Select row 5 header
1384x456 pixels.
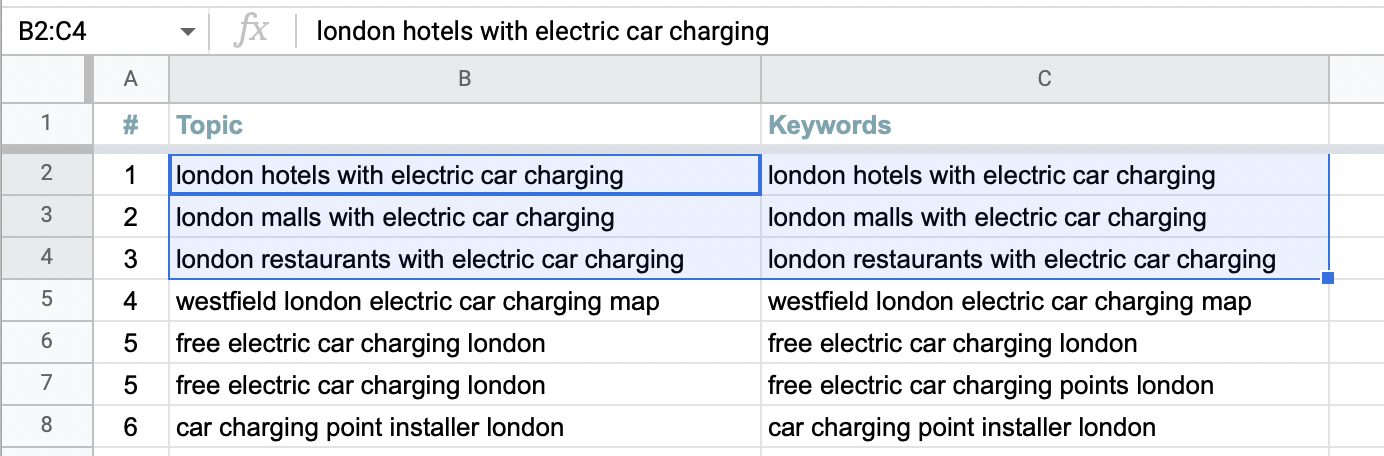(x=46, y=300)
